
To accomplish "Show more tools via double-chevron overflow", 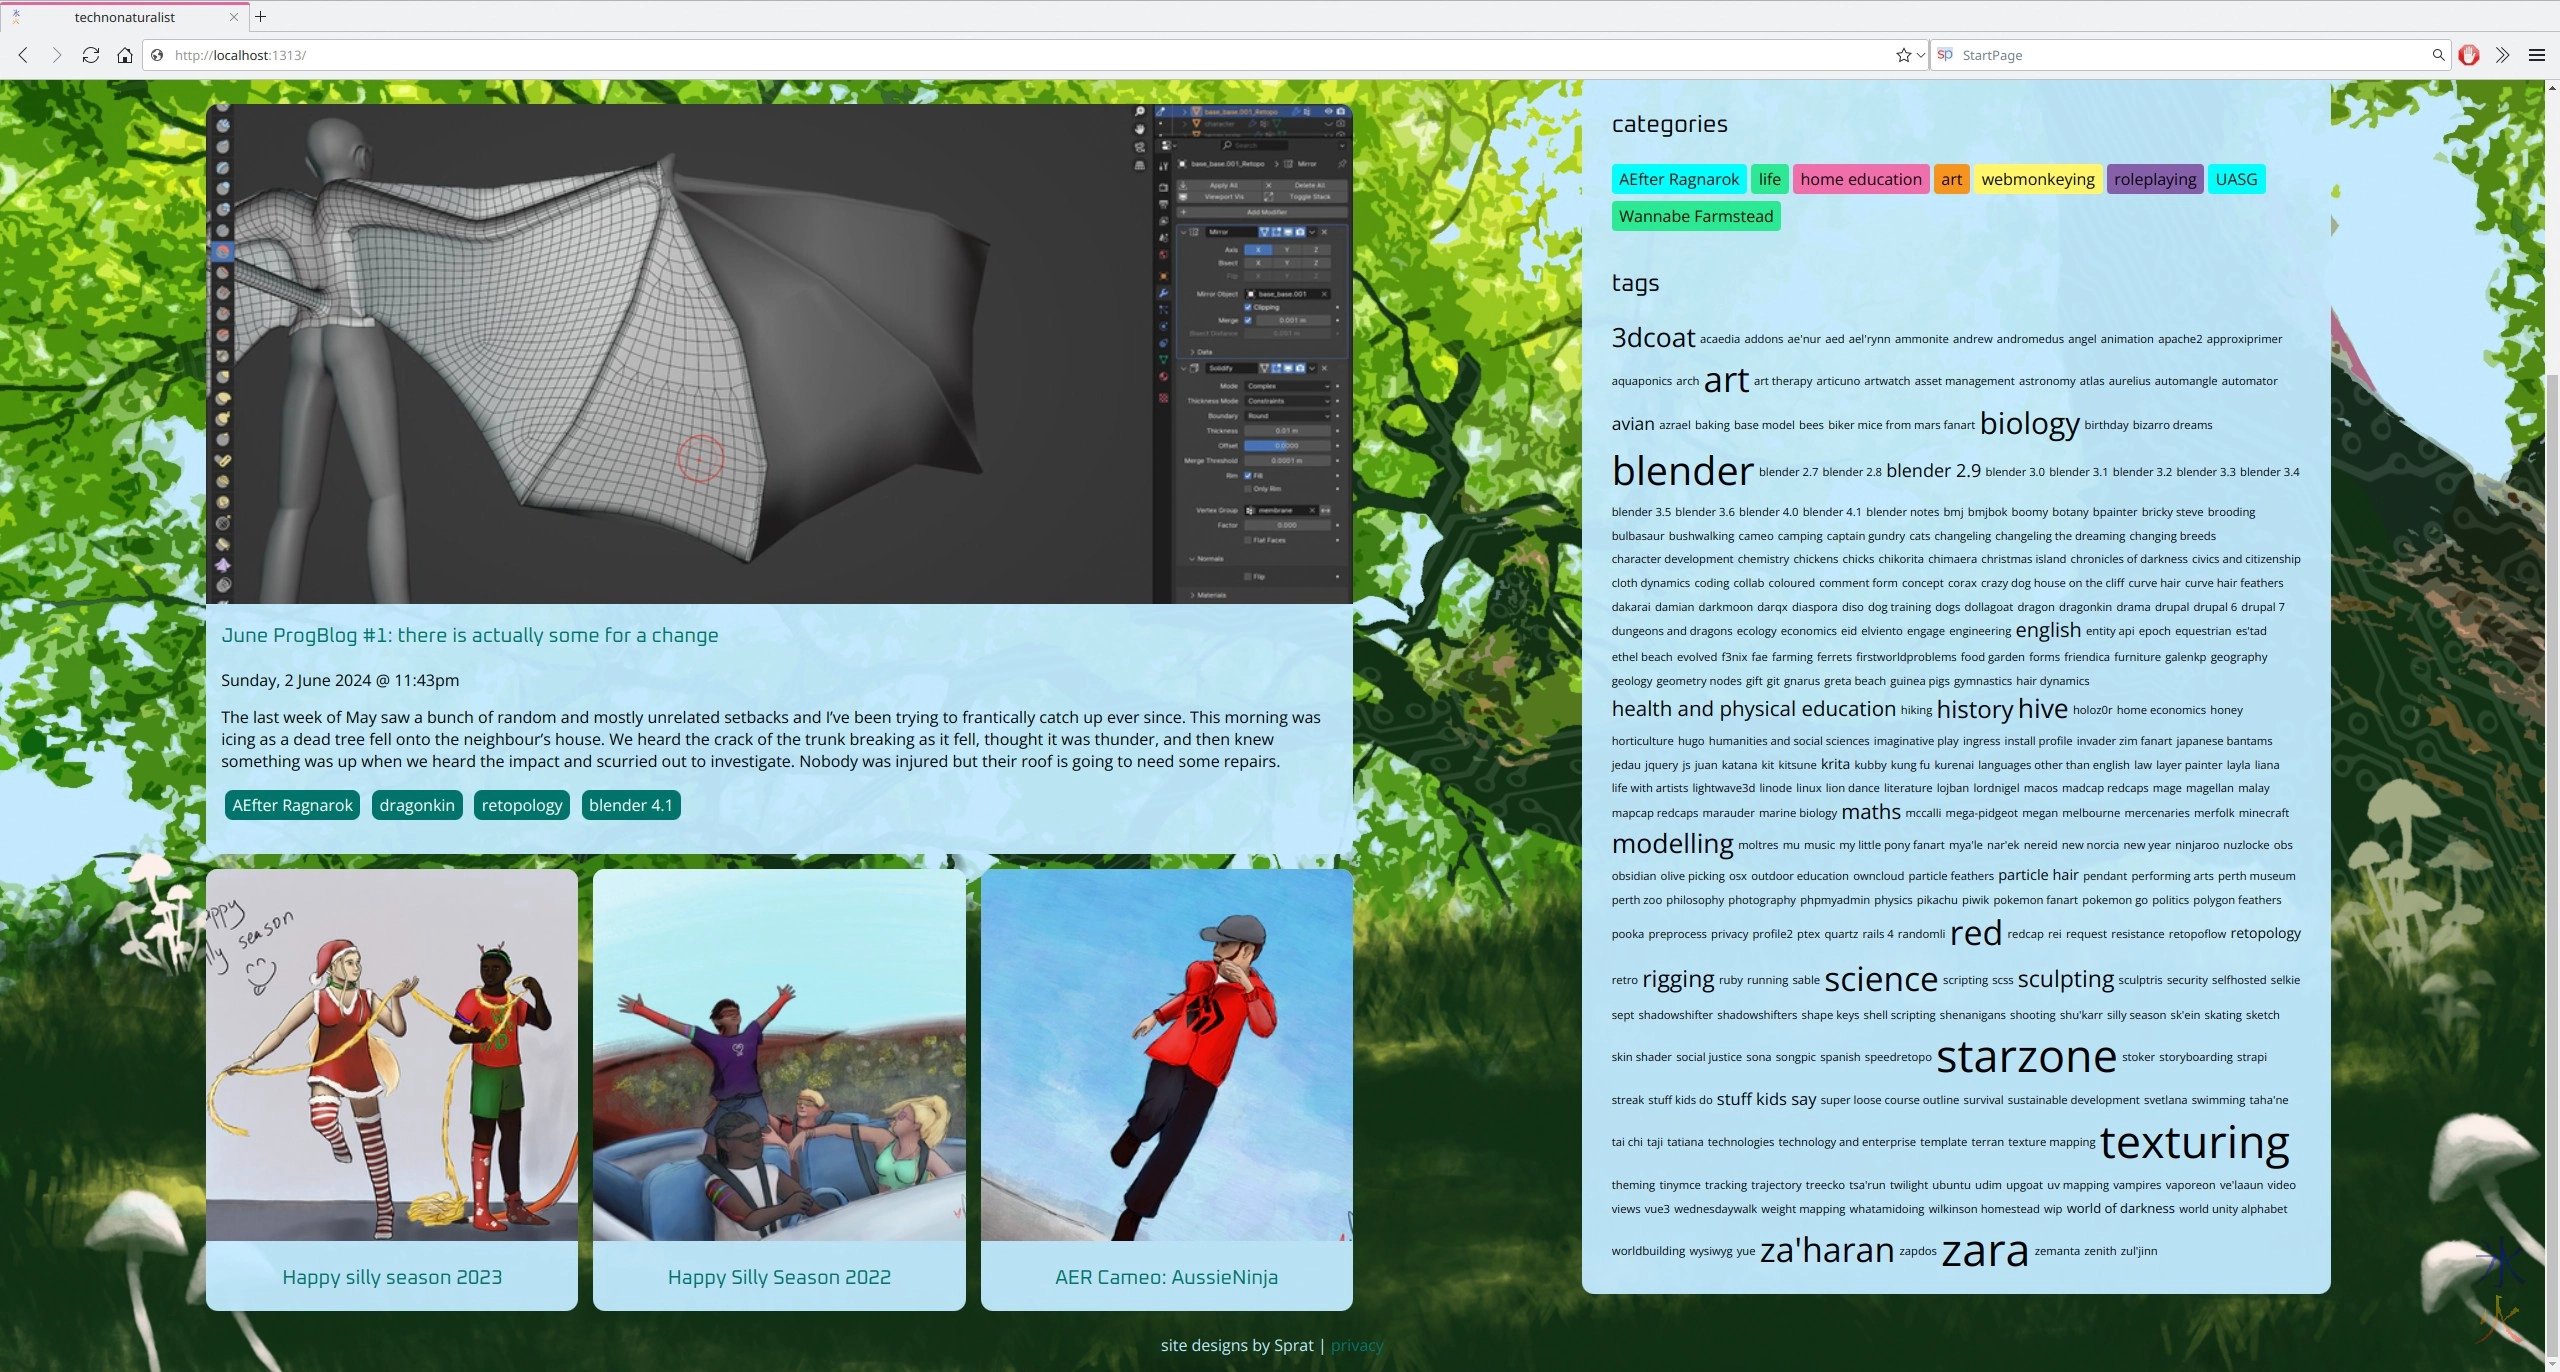I will (x=2502, y=55).
